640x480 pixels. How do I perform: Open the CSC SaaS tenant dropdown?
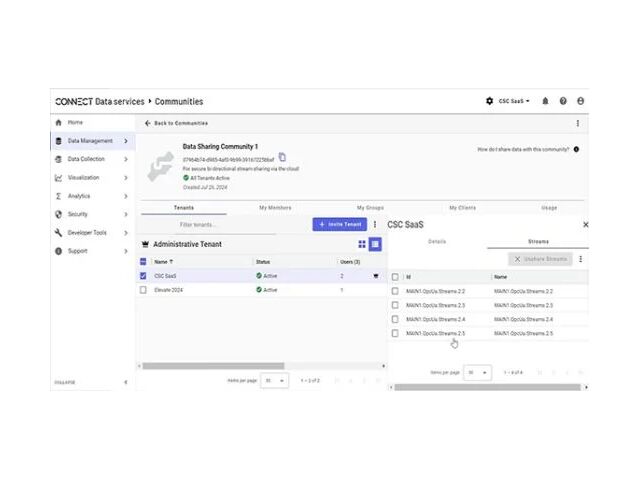[x=515, y=101]
